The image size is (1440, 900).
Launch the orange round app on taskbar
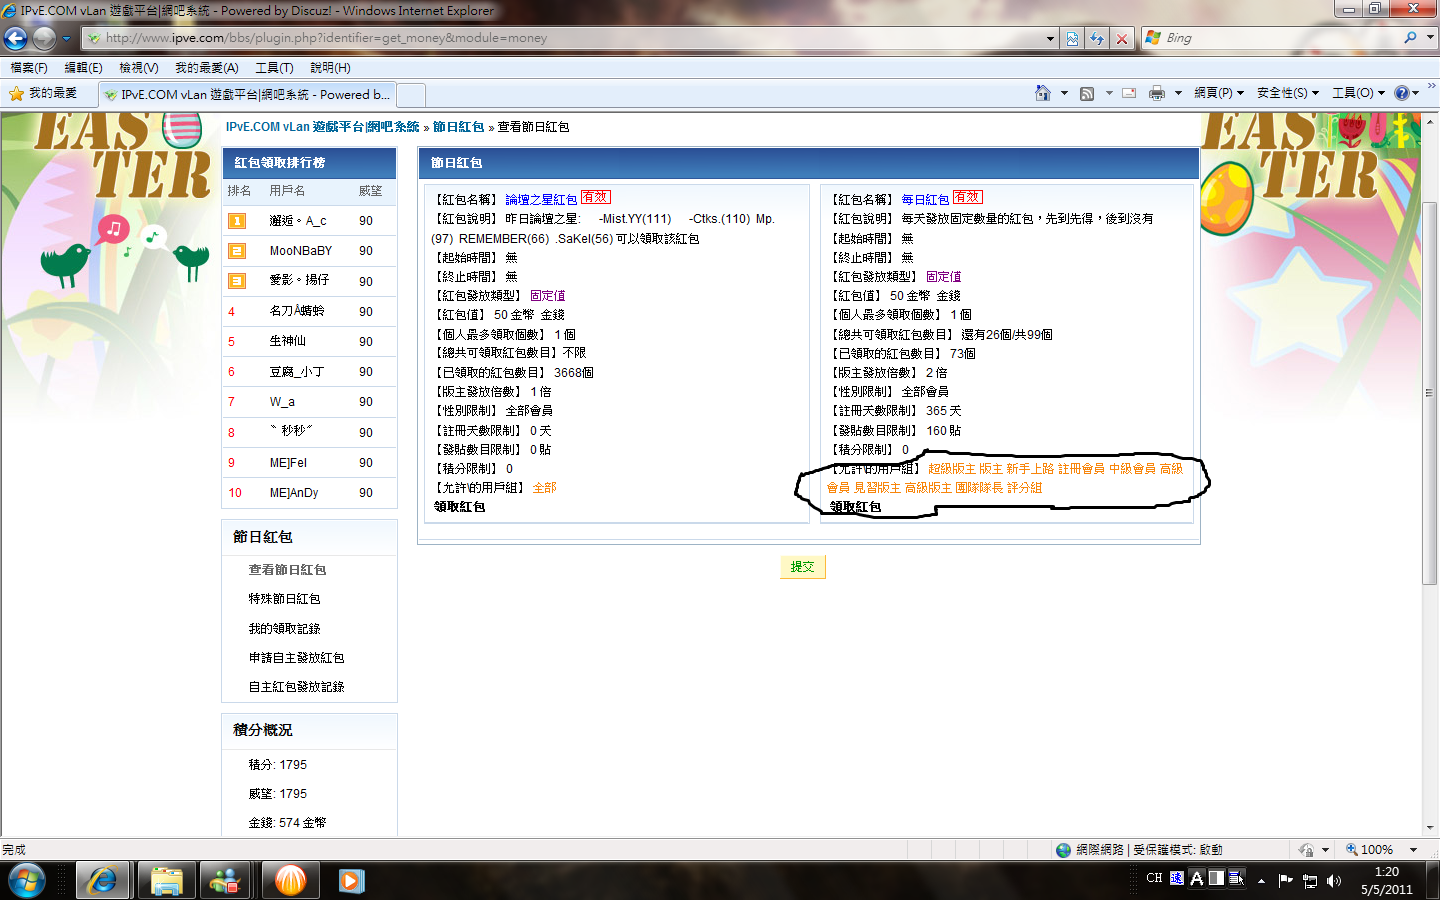coord(290,880)
